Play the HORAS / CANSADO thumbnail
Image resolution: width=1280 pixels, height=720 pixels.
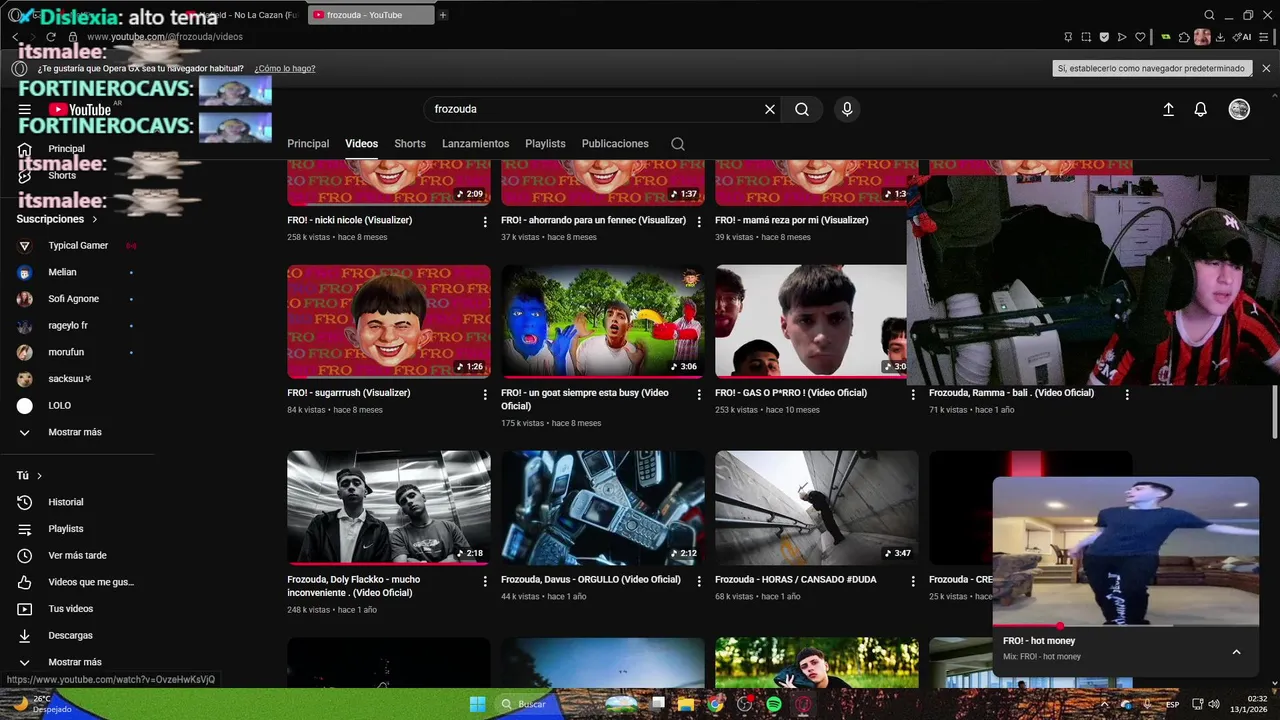pyautogui.click(x=816, y=508)
